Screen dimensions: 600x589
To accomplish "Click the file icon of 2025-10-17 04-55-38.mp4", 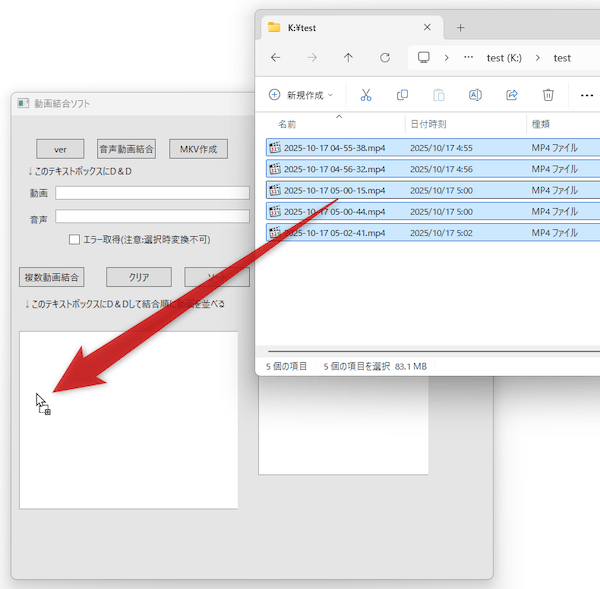I will click(275, 147).
